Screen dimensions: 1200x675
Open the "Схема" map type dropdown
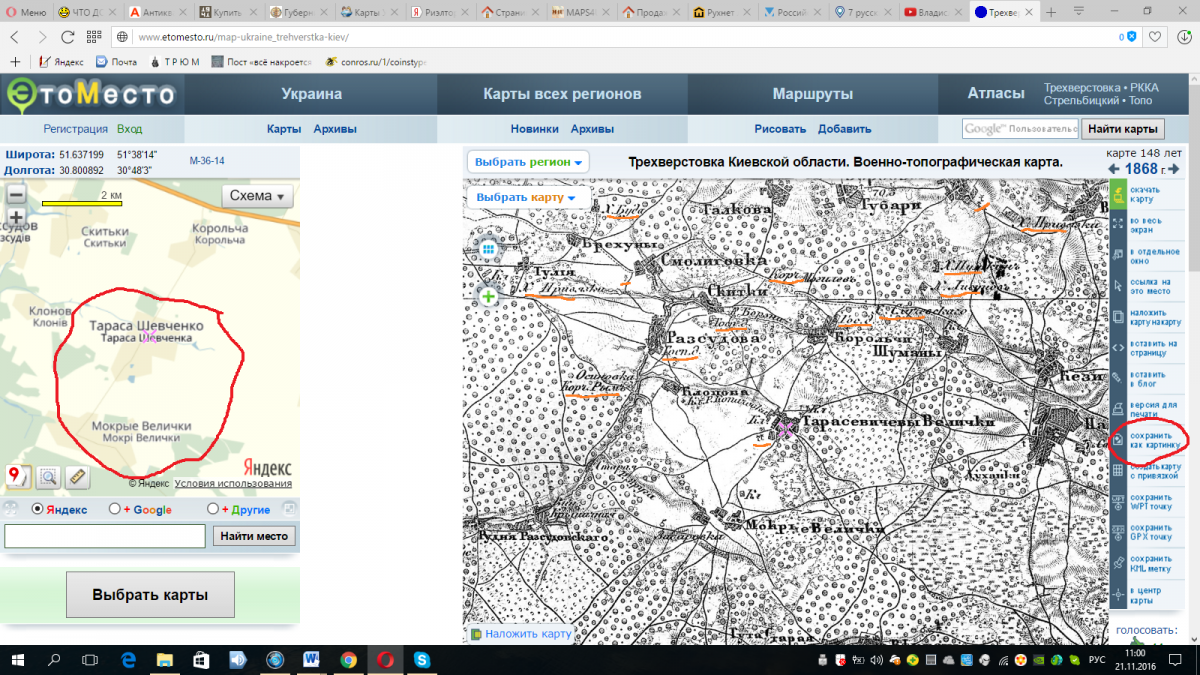[257, 196]
